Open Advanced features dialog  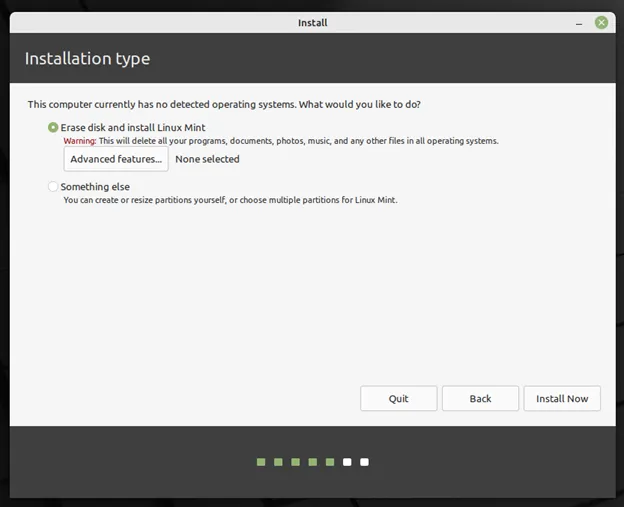tap(116, 159)
